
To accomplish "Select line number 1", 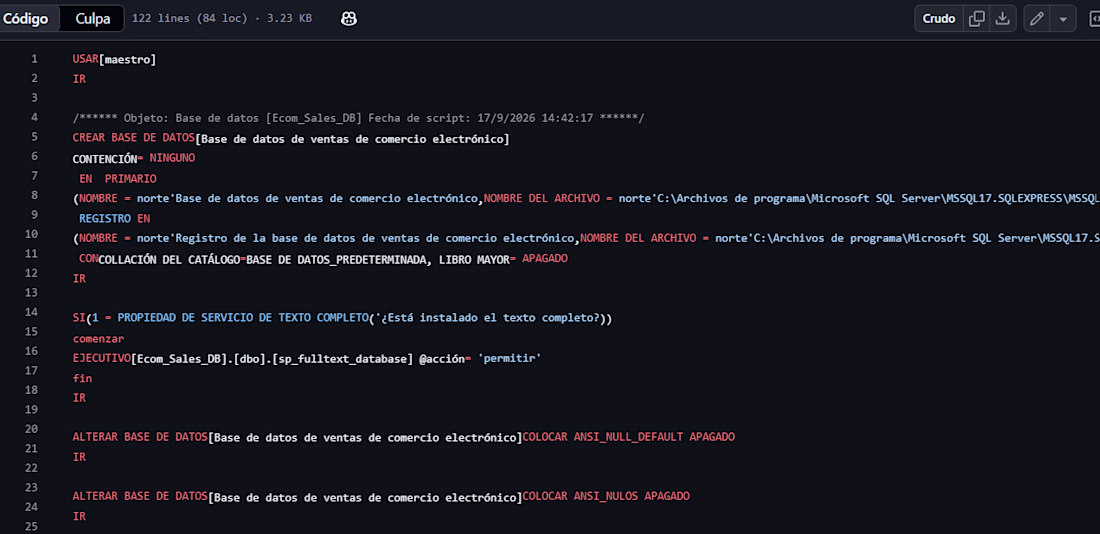I will coord(34,60).
